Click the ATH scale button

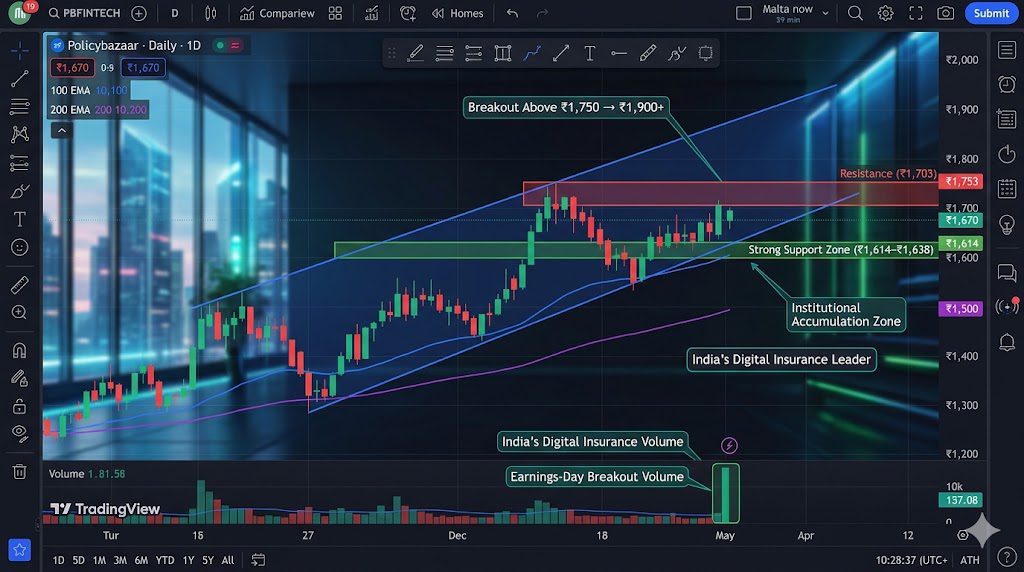tap(970, 560)
